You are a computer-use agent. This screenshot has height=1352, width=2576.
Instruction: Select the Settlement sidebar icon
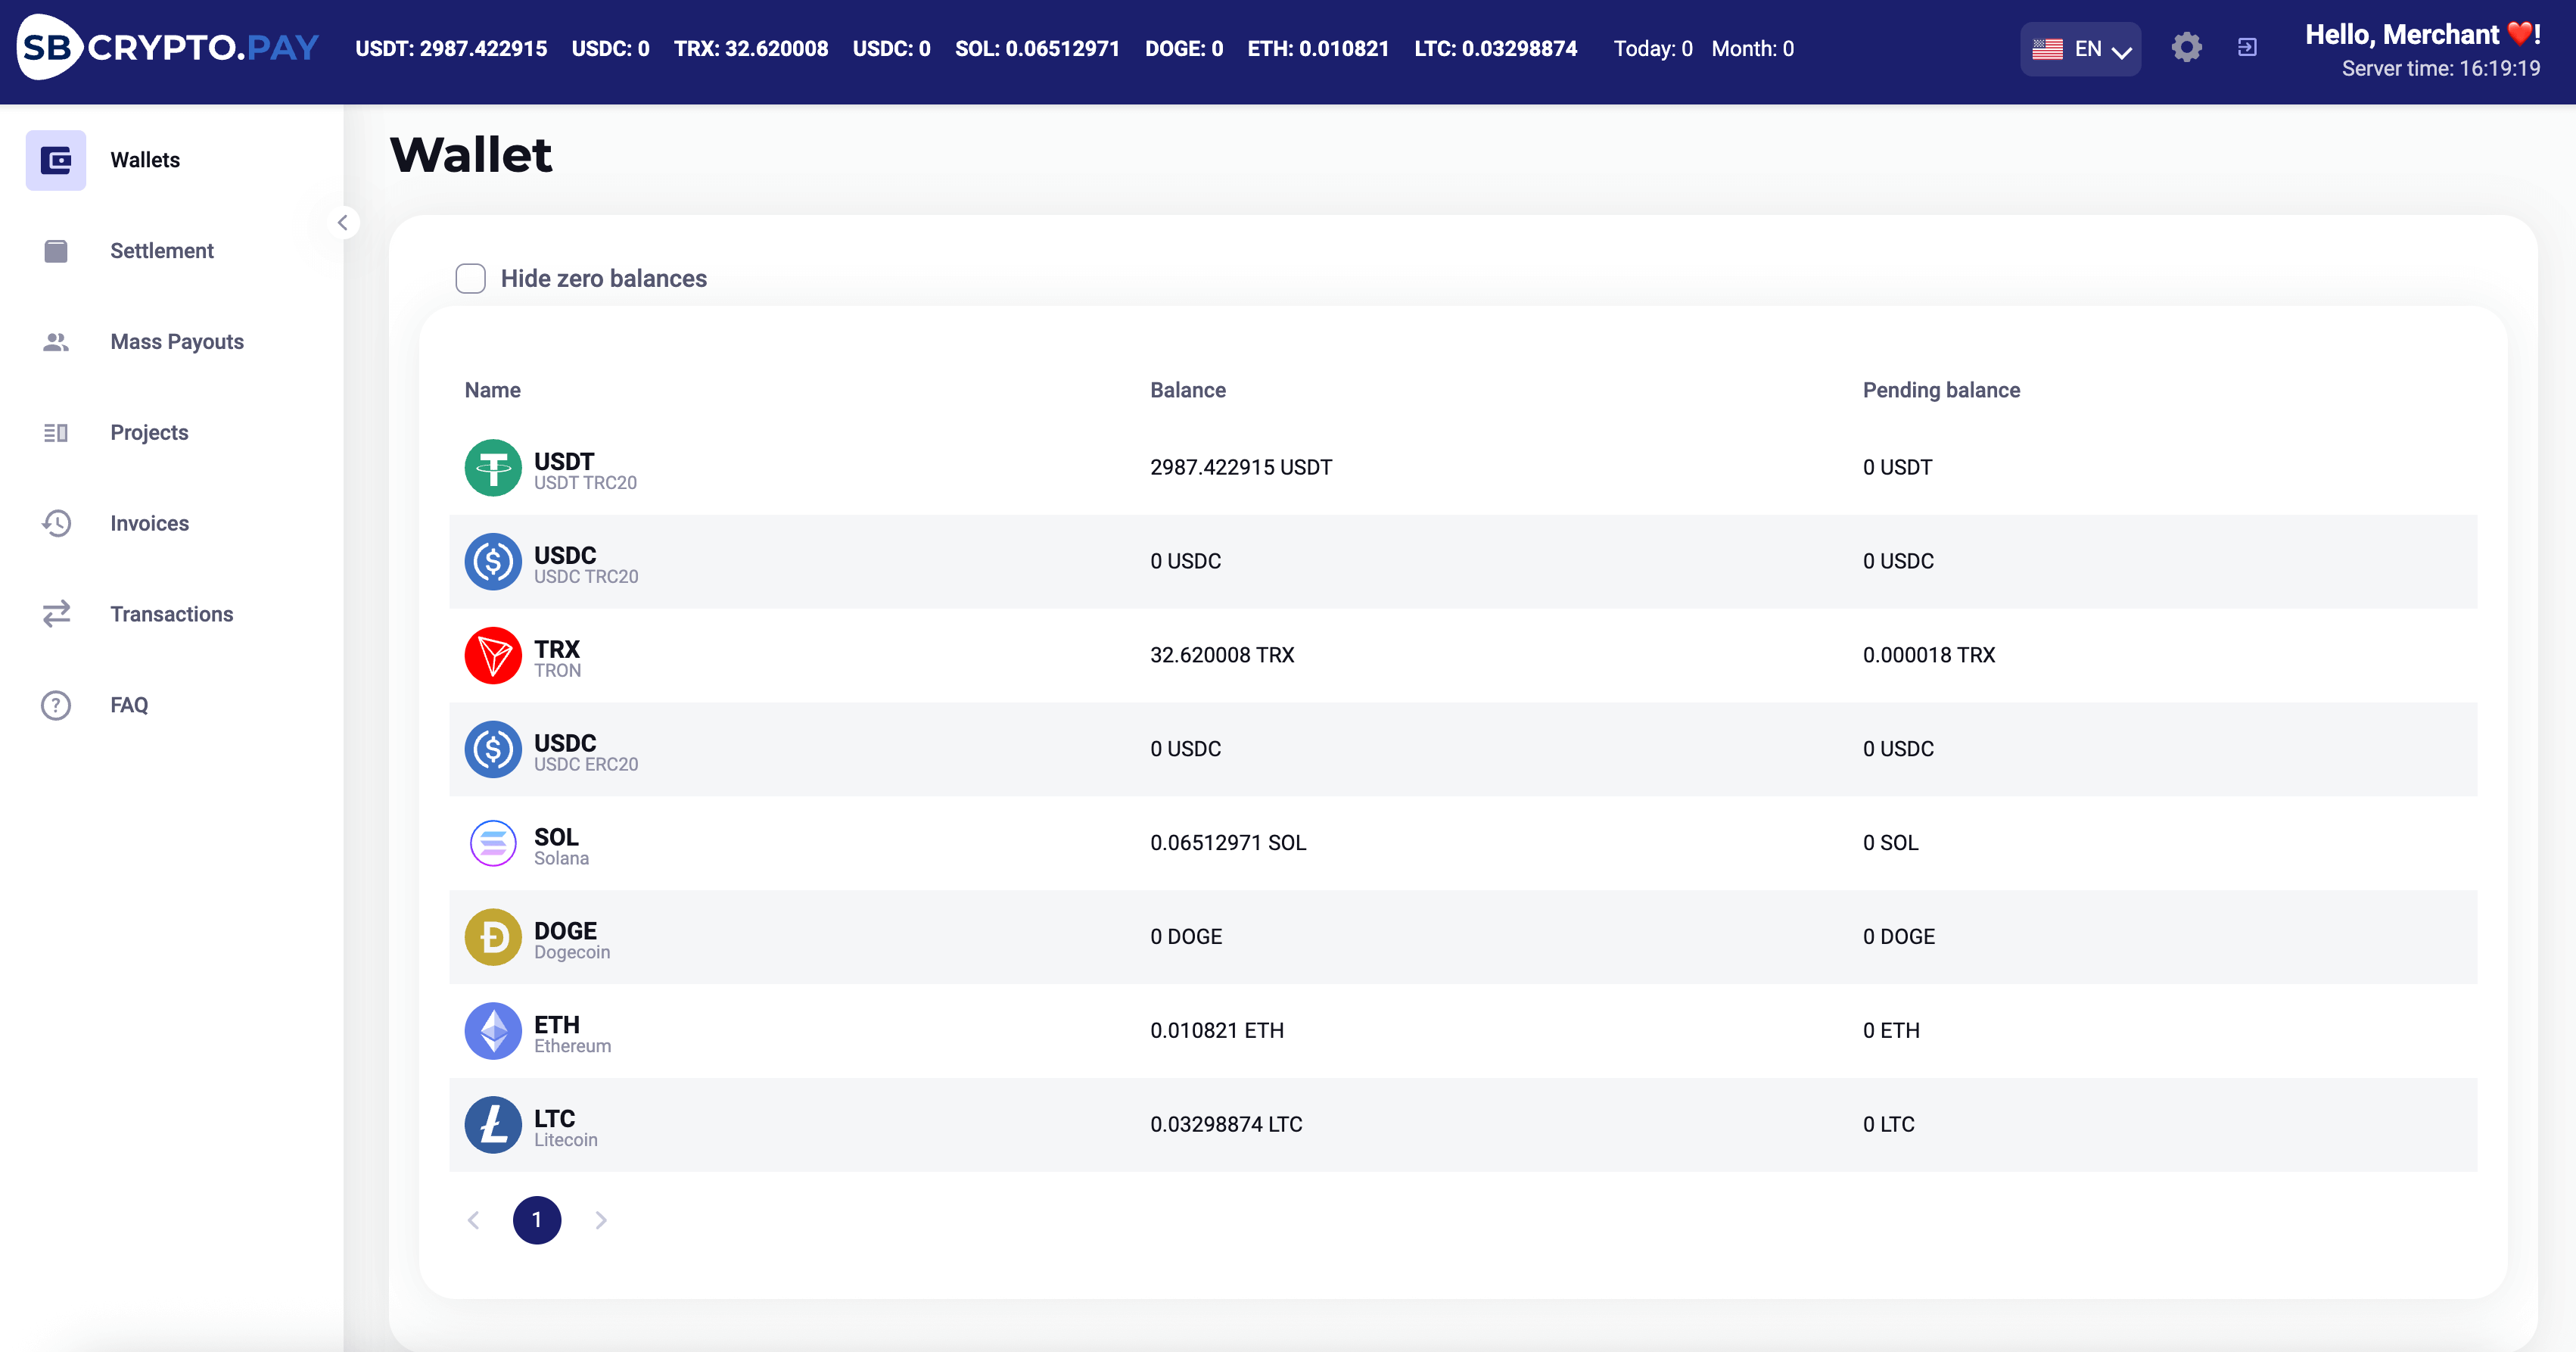[55, 251]
